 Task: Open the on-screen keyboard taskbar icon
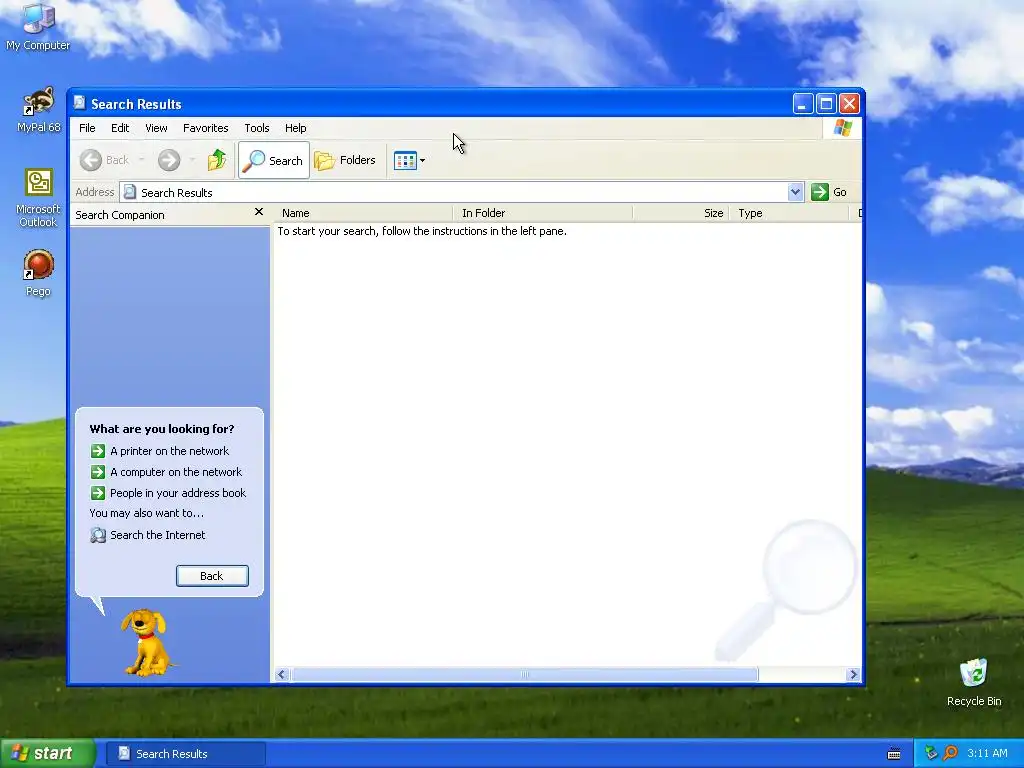[894, 754]
